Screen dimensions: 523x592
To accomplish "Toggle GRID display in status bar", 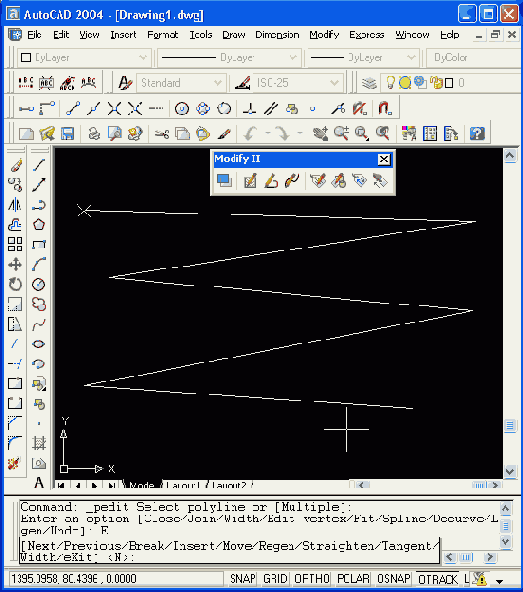I will coord(275,579).
